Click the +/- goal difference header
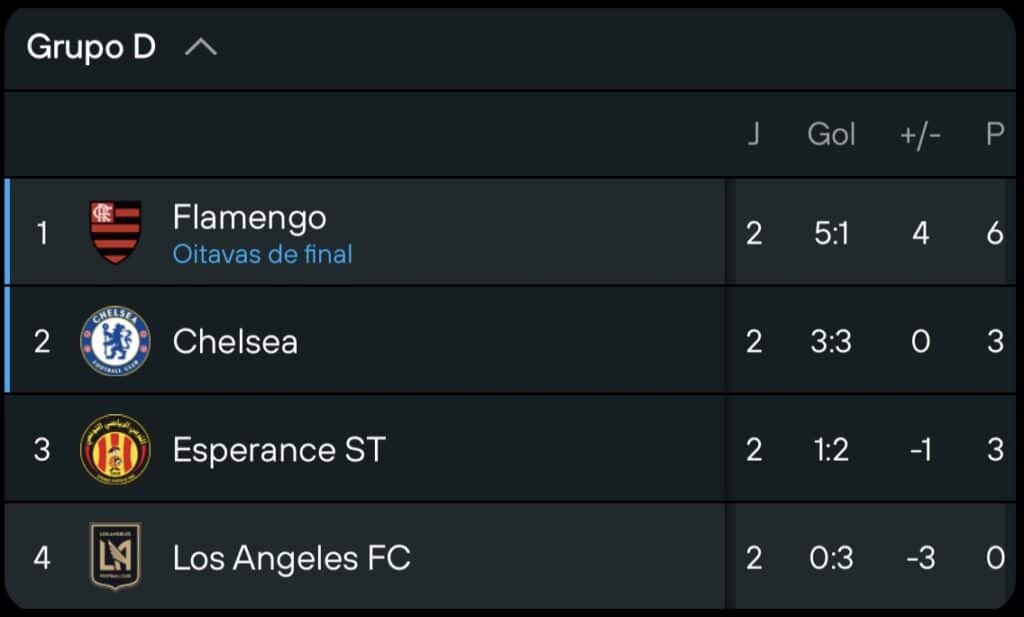 coord(919,134)
